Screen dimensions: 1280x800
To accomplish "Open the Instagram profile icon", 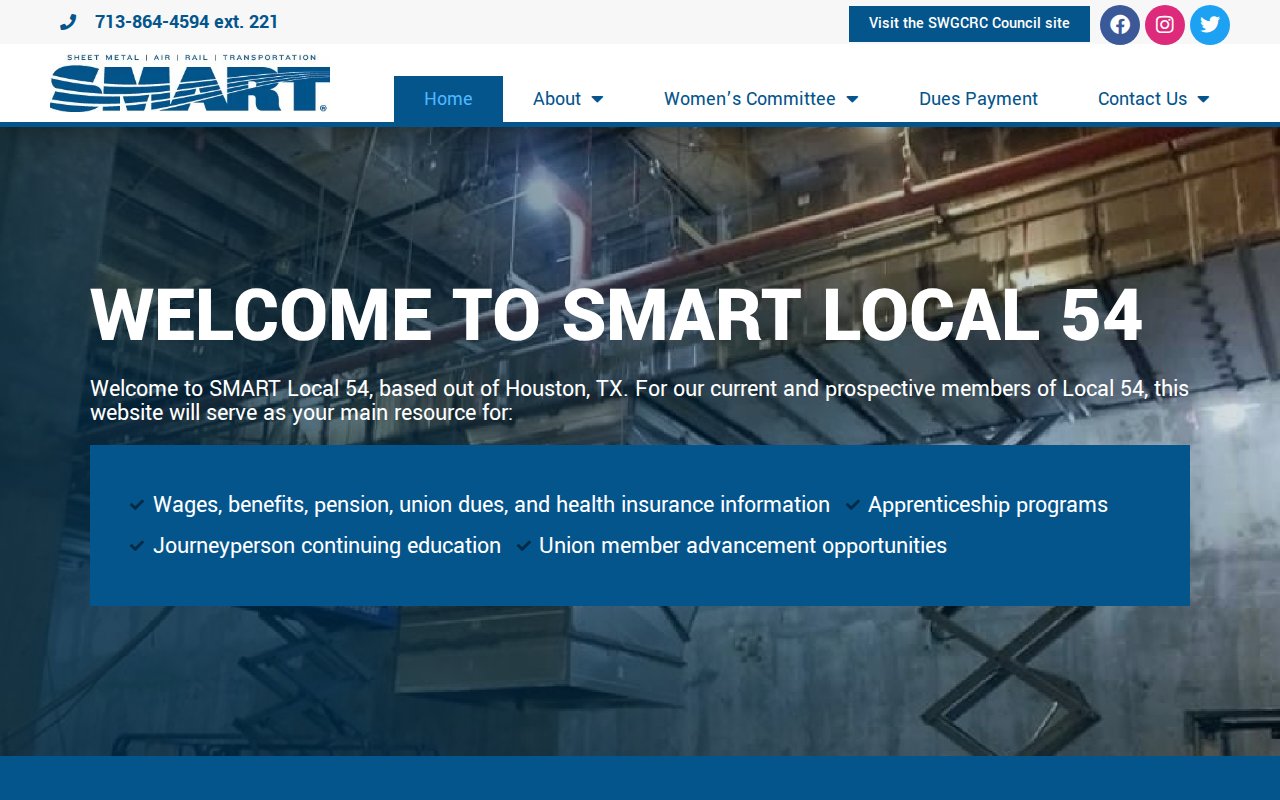I will pos(1165,25).
